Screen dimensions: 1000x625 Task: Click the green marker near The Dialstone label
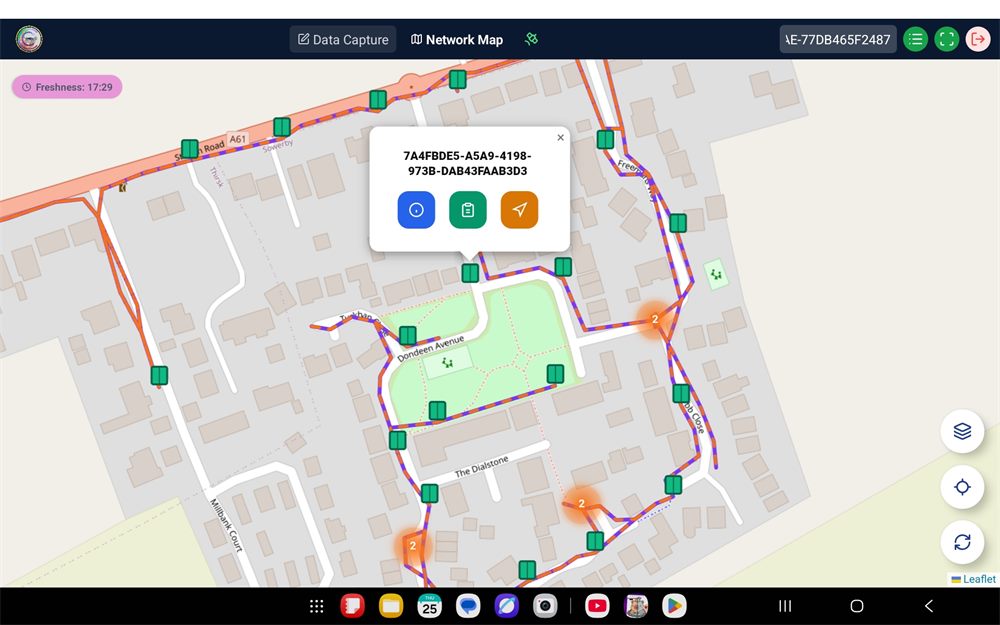pos(429,493)
